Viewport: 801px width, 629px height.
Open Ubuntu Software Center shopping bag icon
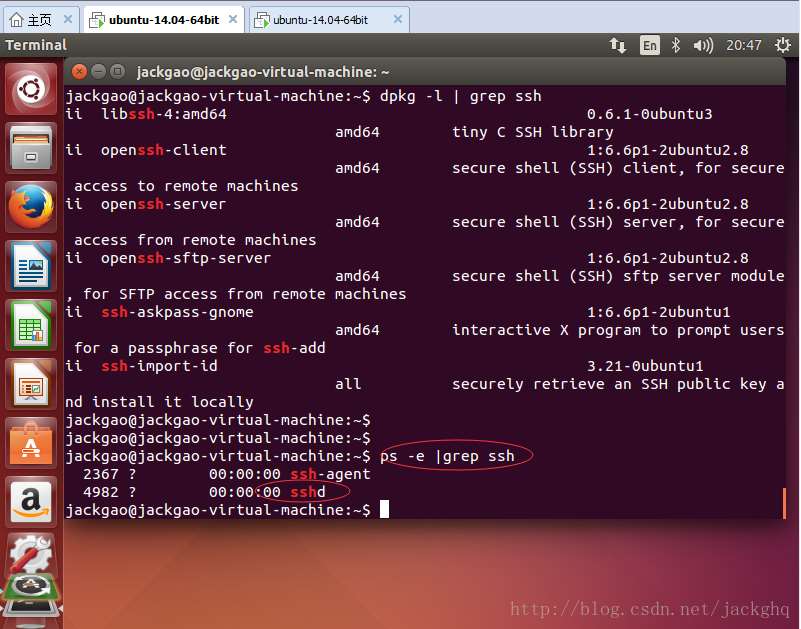[31, 444]
